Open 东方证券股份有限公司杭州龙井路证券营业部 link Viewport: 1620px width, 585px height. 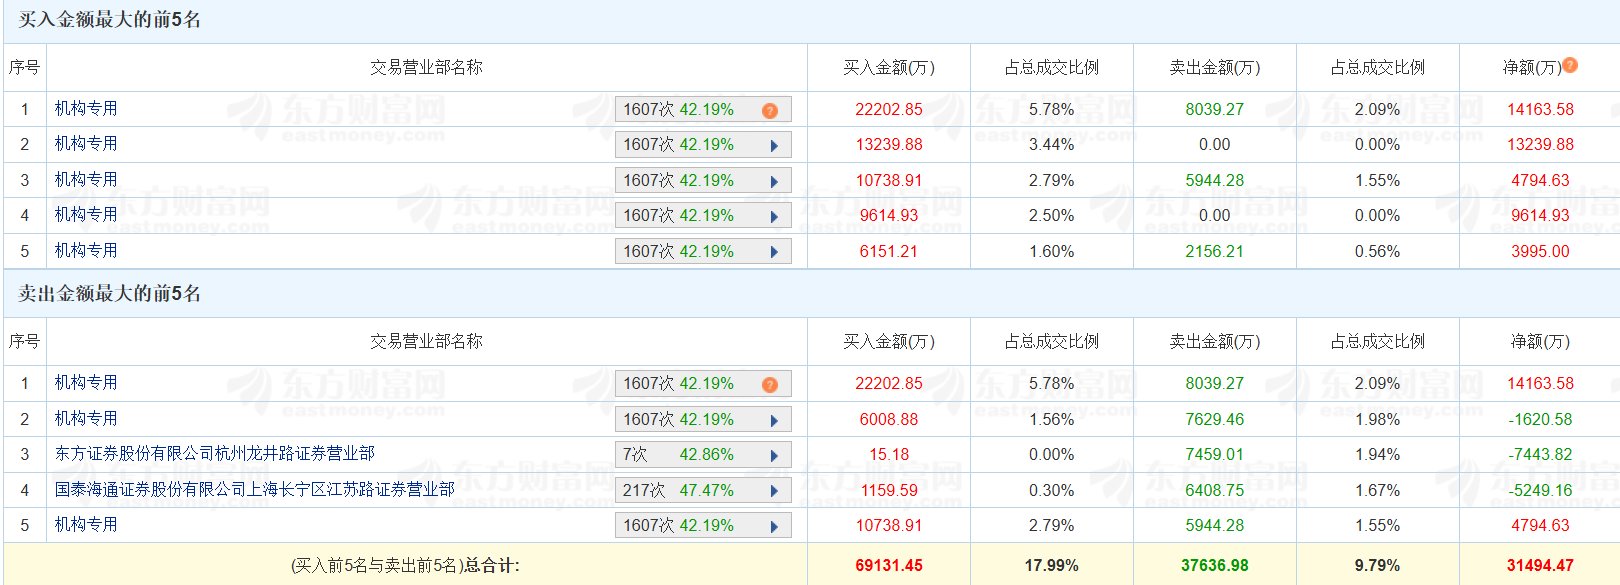214,454
